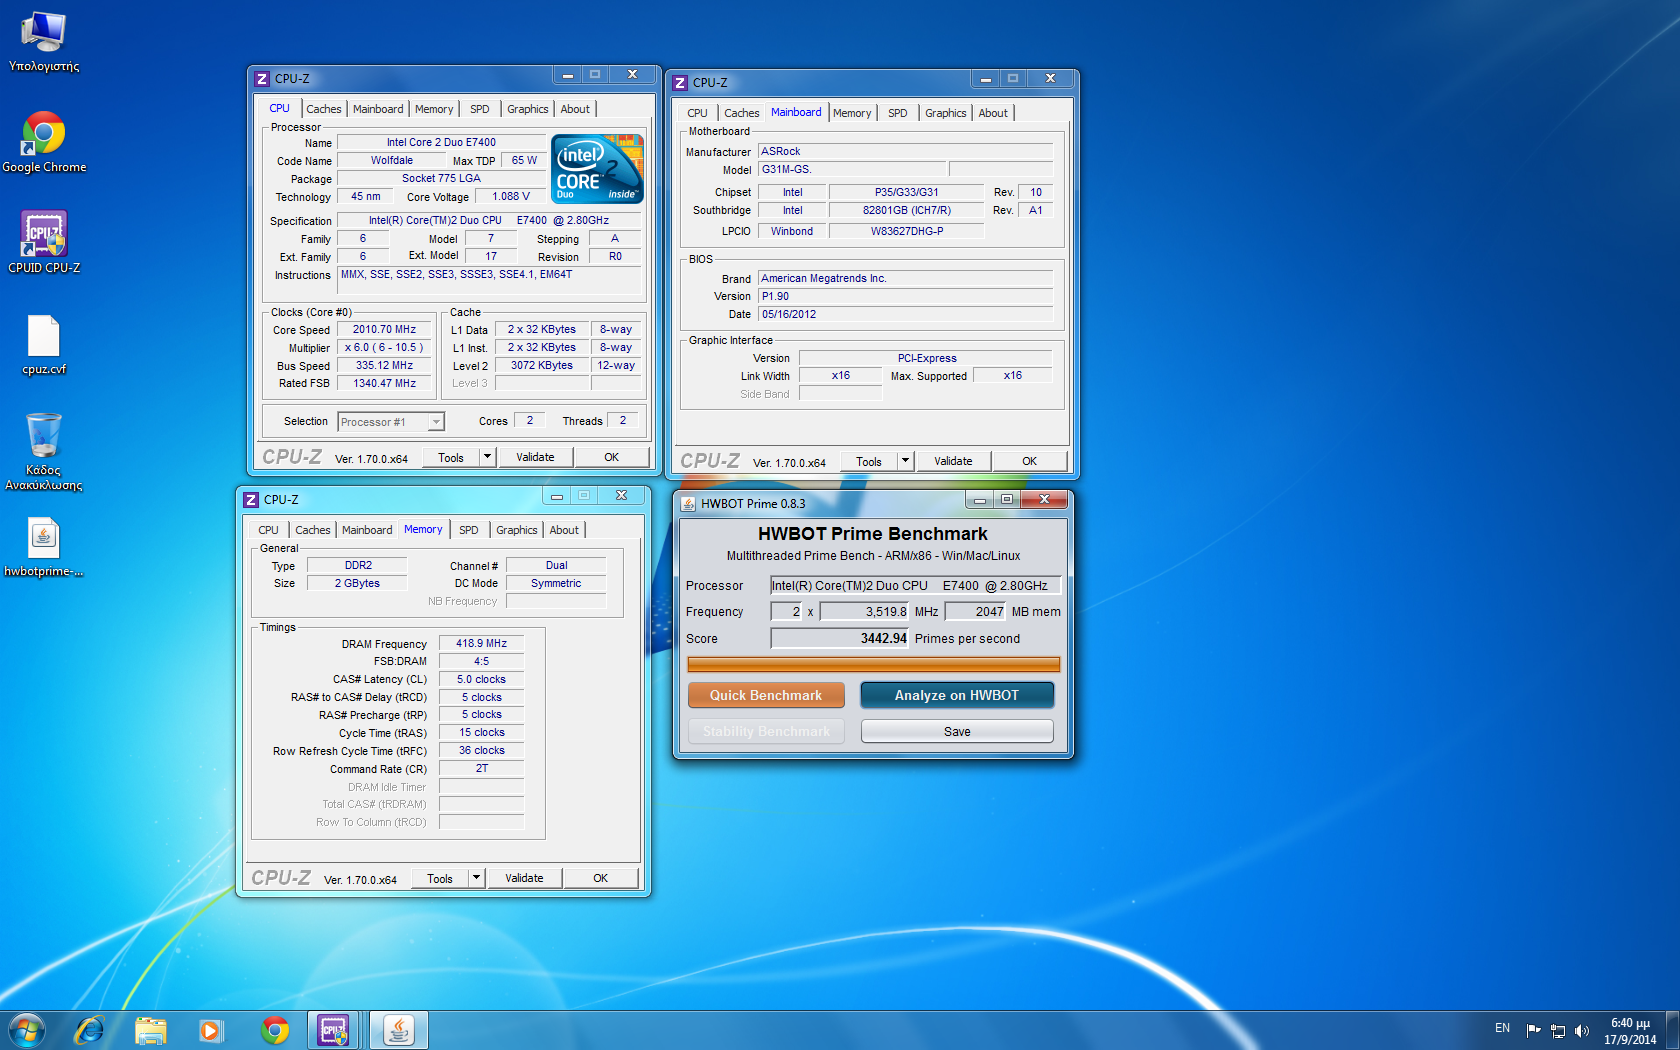Start the Quick Benchmark
This screenshot has width=1680, height=1050.
coord(766,695)
